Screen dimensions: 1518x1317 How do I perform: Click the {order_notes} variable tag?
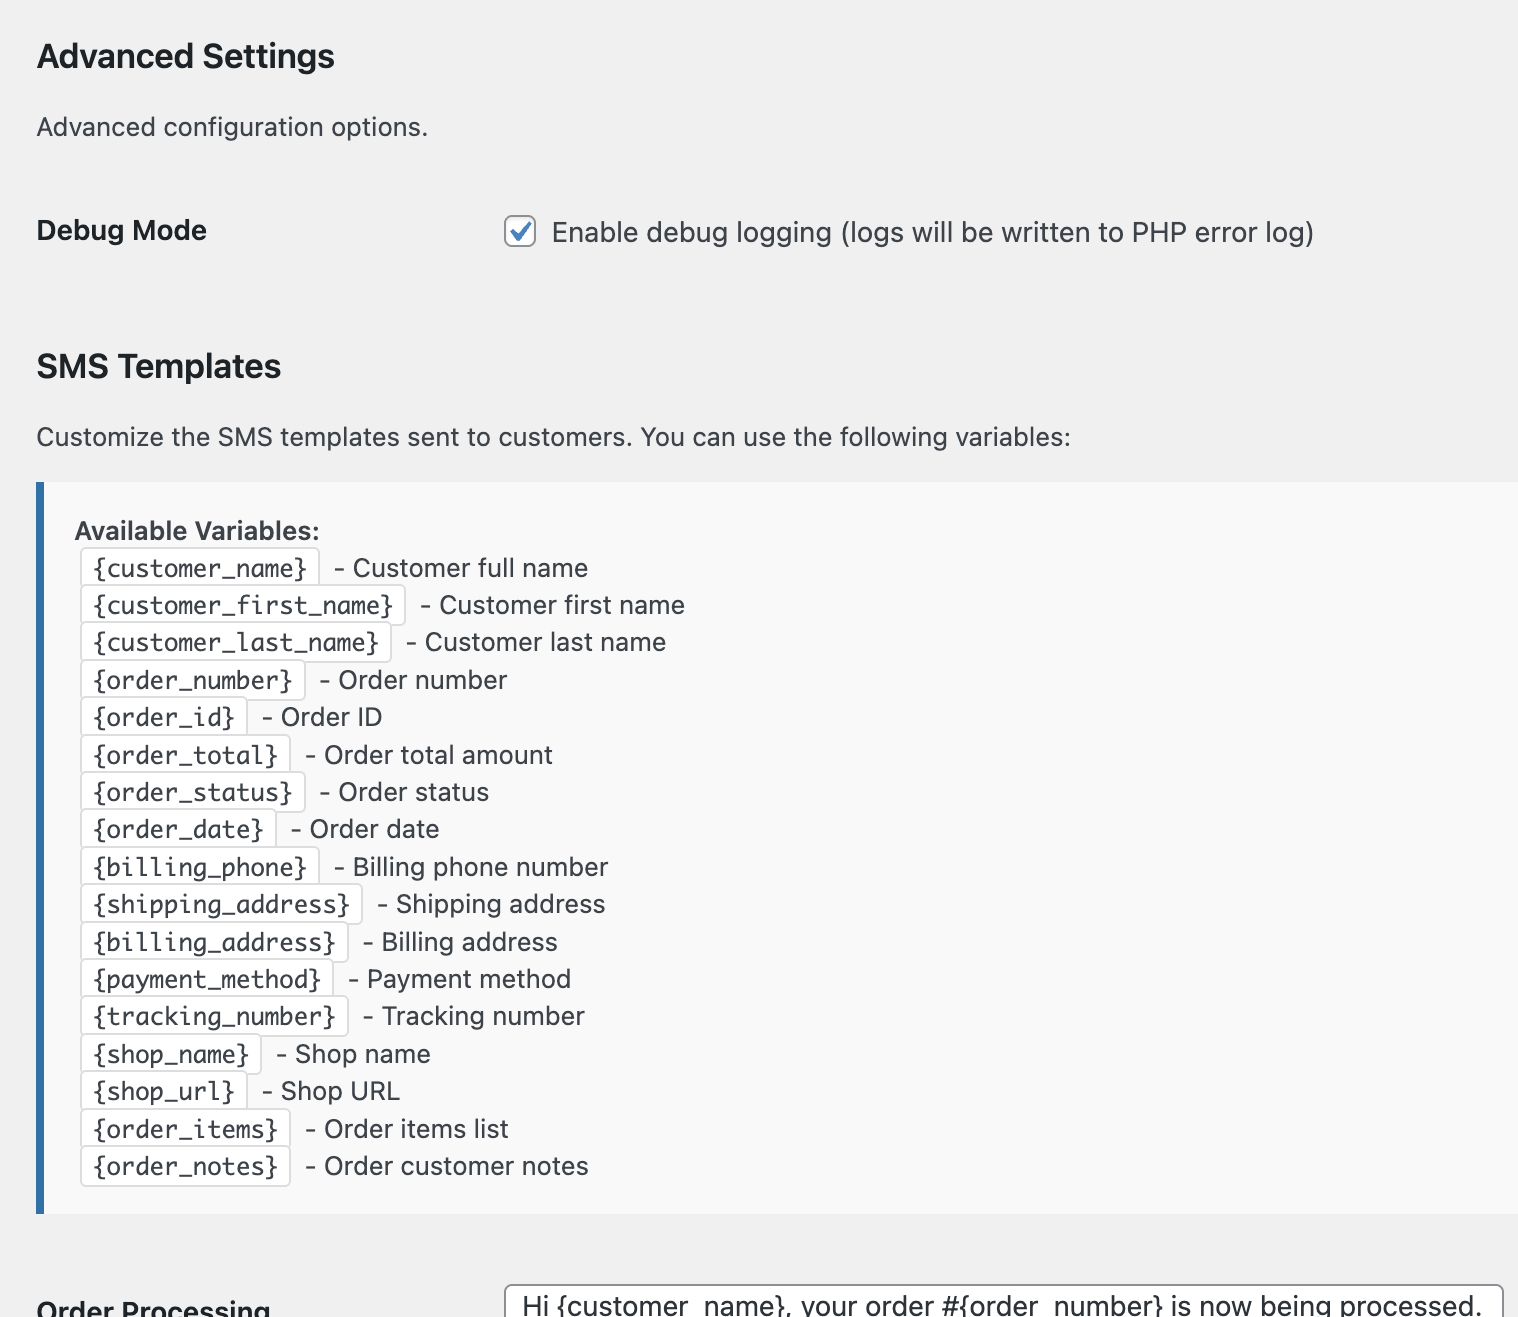[x=186, y=1167]
